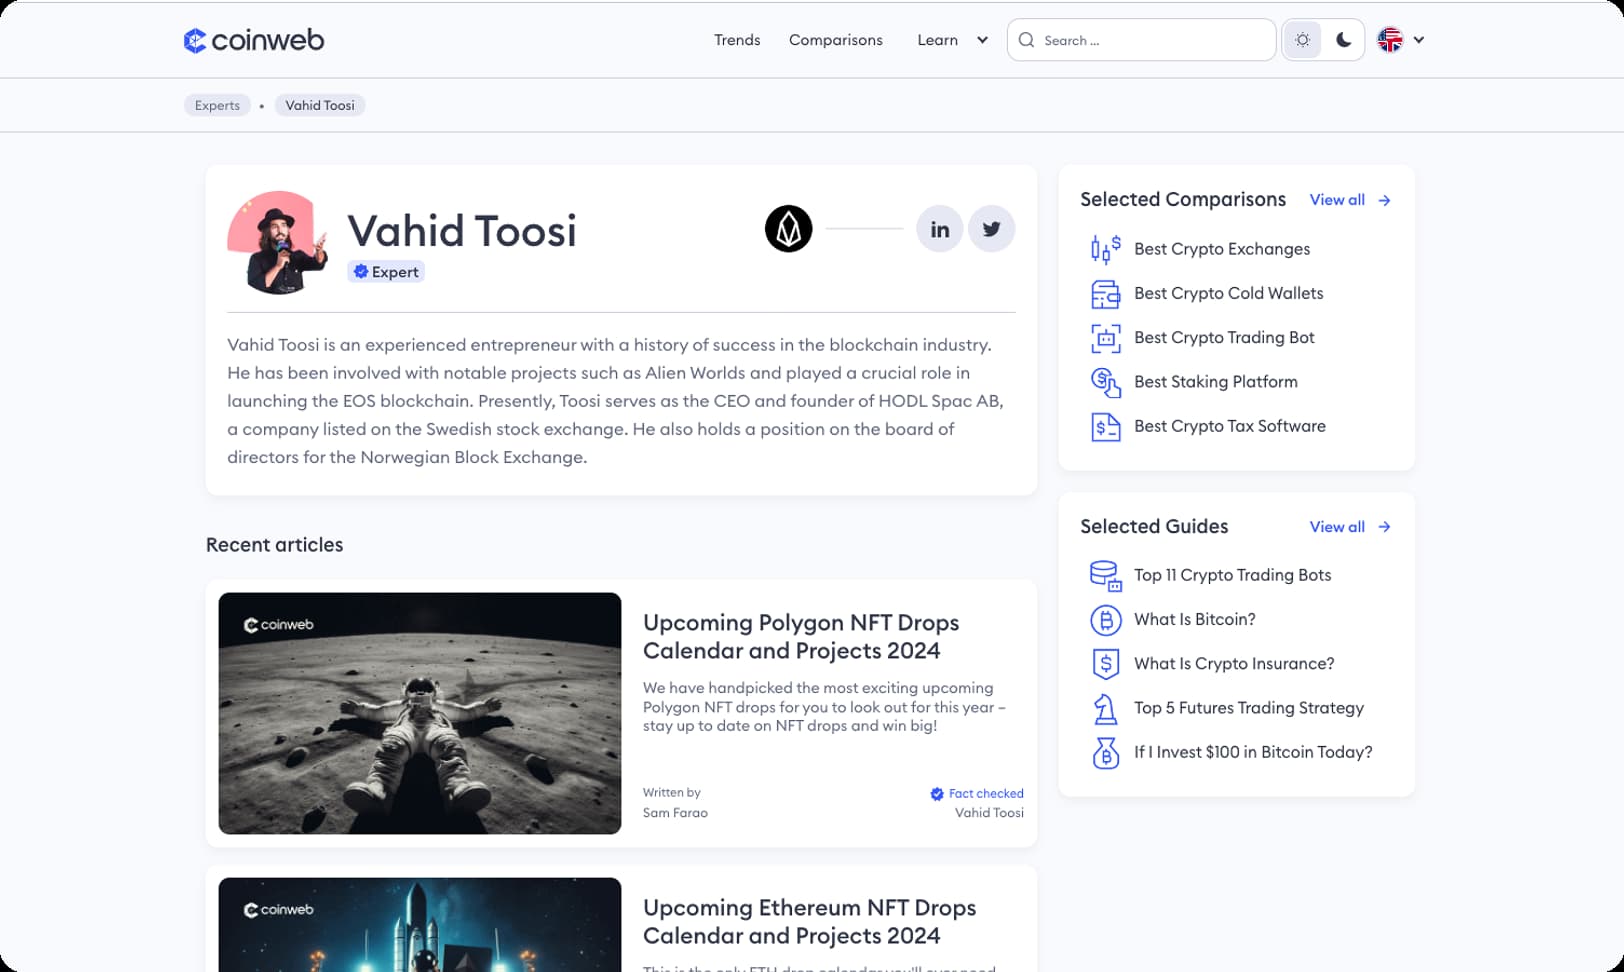Switch to dark mode moon toggle
Image resolution: width=1624 pixels, height=972 pixels.
tap(1344, 40)
